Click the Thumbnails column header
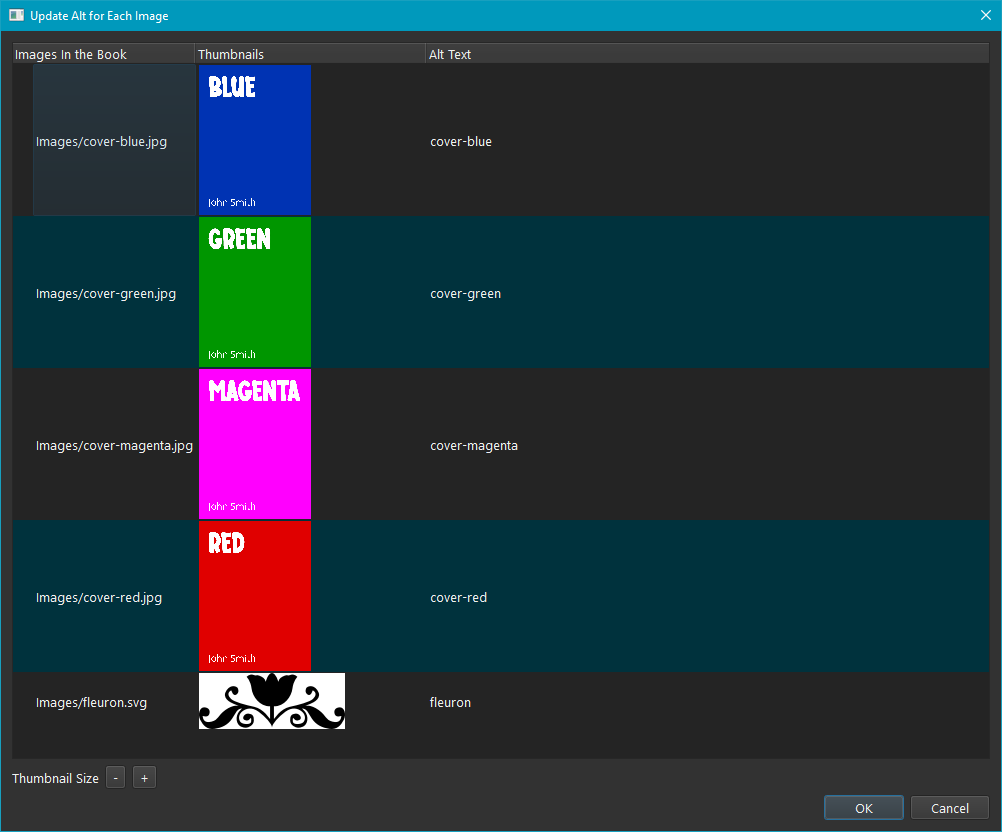1002x832 pixels. 310,54
